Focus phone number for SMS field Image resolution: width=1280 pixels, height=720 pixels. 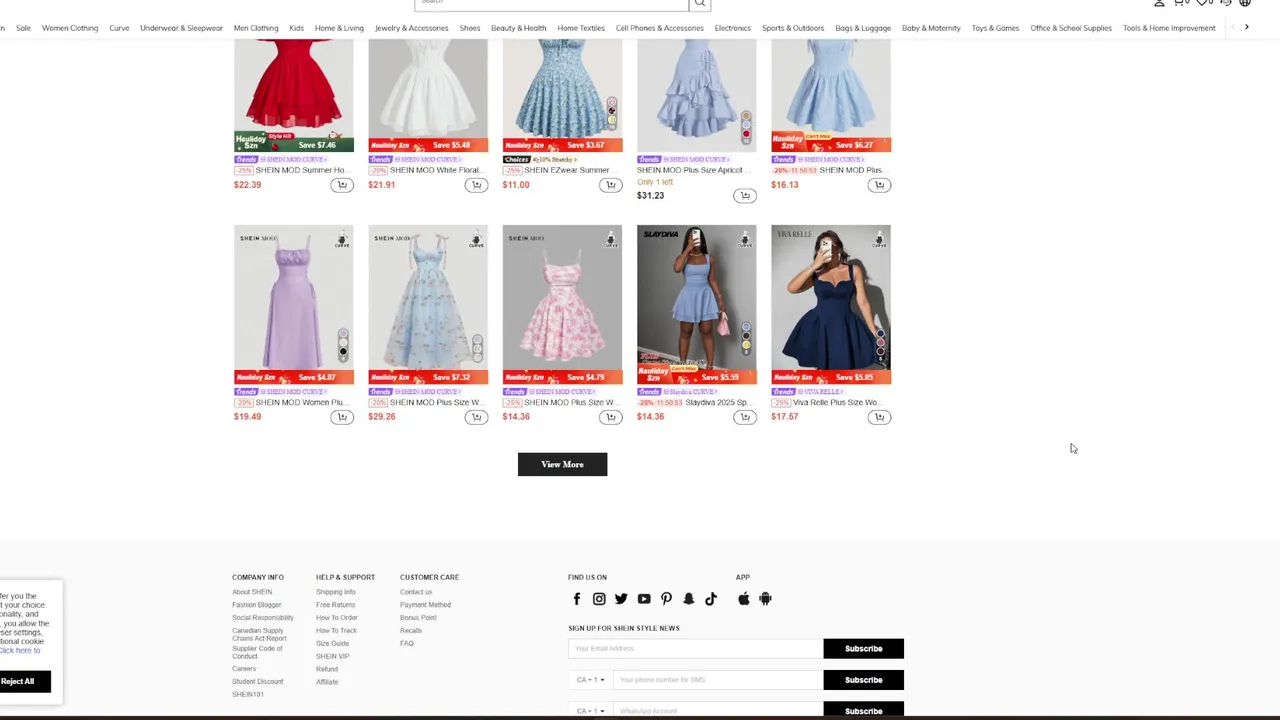click(717, 680)
